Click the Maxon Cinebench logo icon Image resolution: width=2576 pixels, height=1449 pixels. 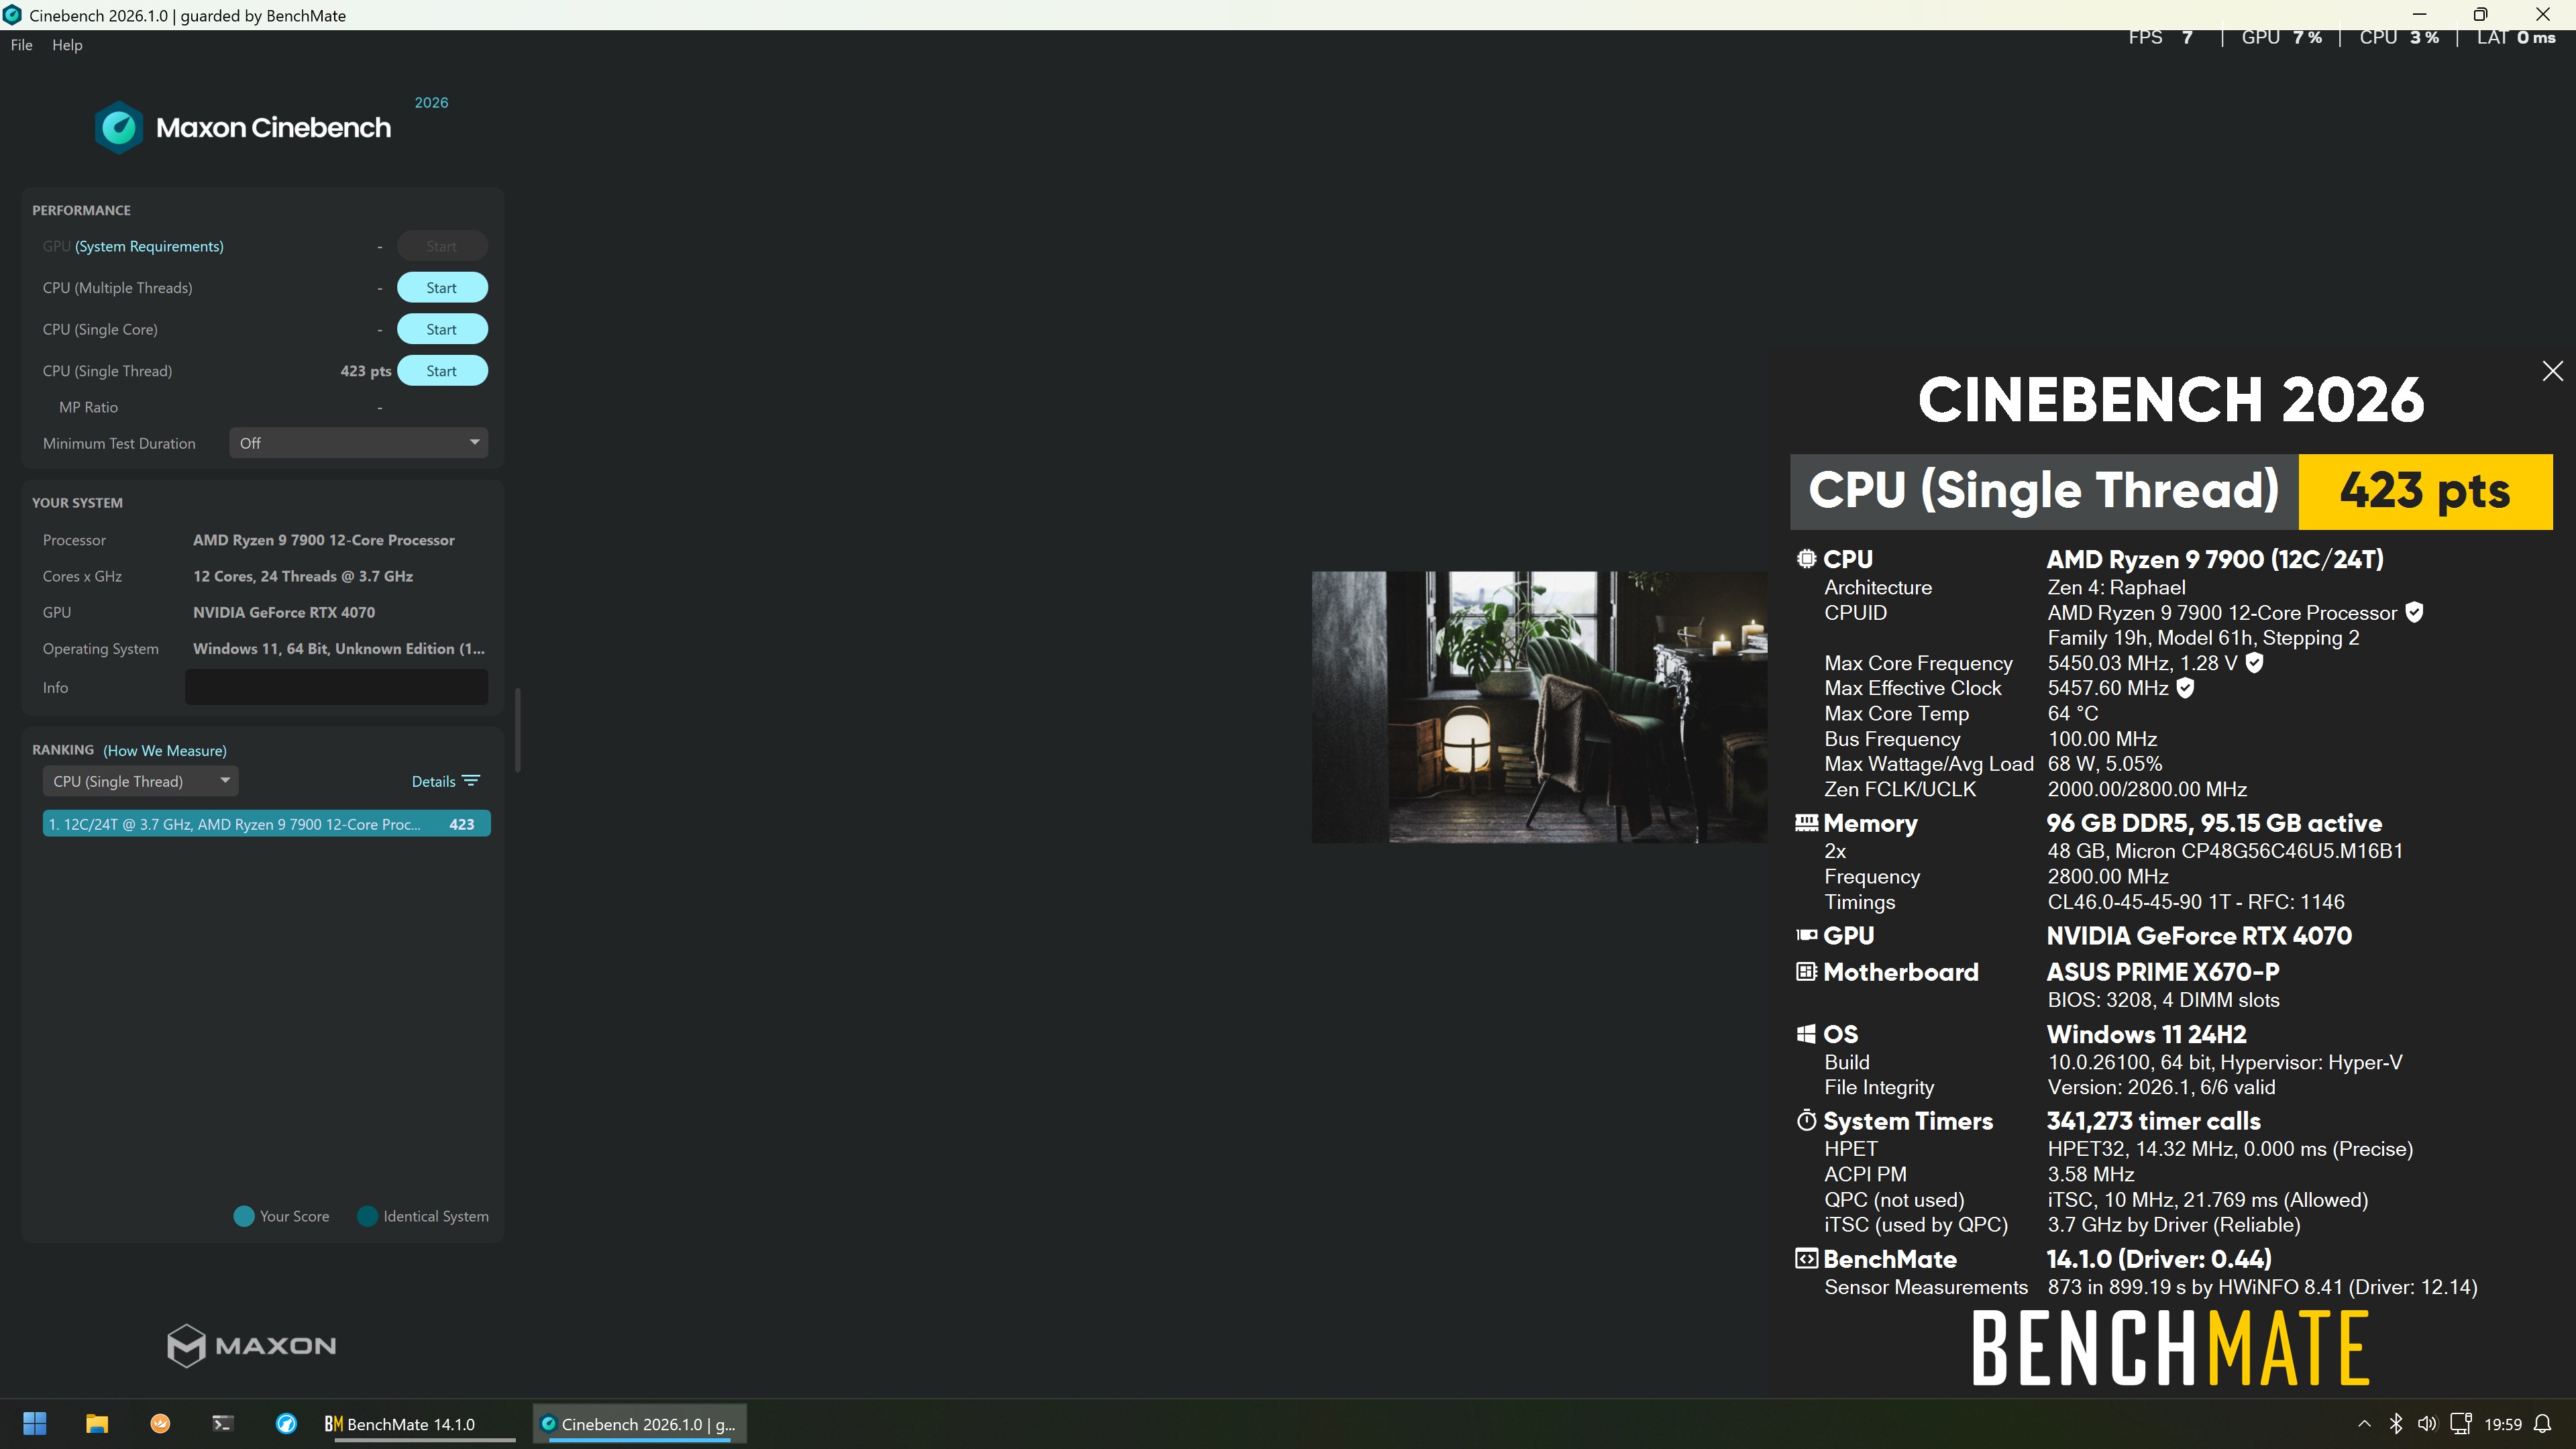(x=119, y=127)
